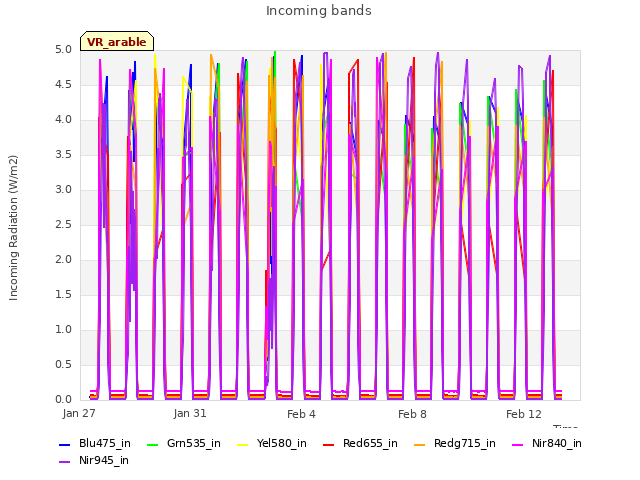
Task: Click the 3.0 y-axis tick label
Action: coord(63,190)
